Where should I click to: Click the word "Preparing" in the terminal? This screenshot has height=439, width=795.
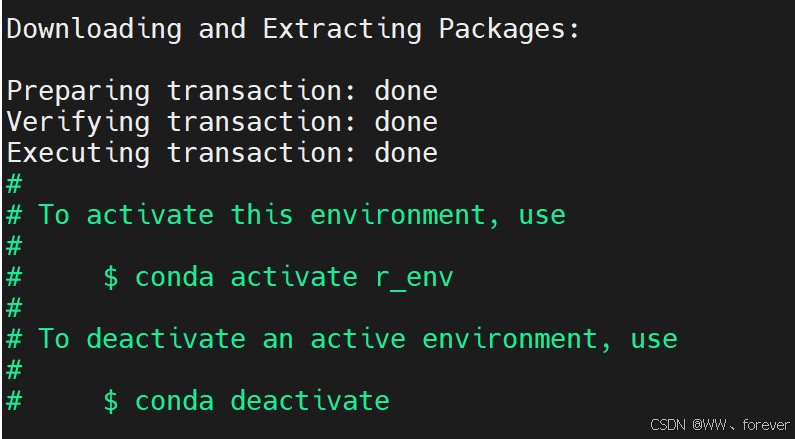point(78,91)
